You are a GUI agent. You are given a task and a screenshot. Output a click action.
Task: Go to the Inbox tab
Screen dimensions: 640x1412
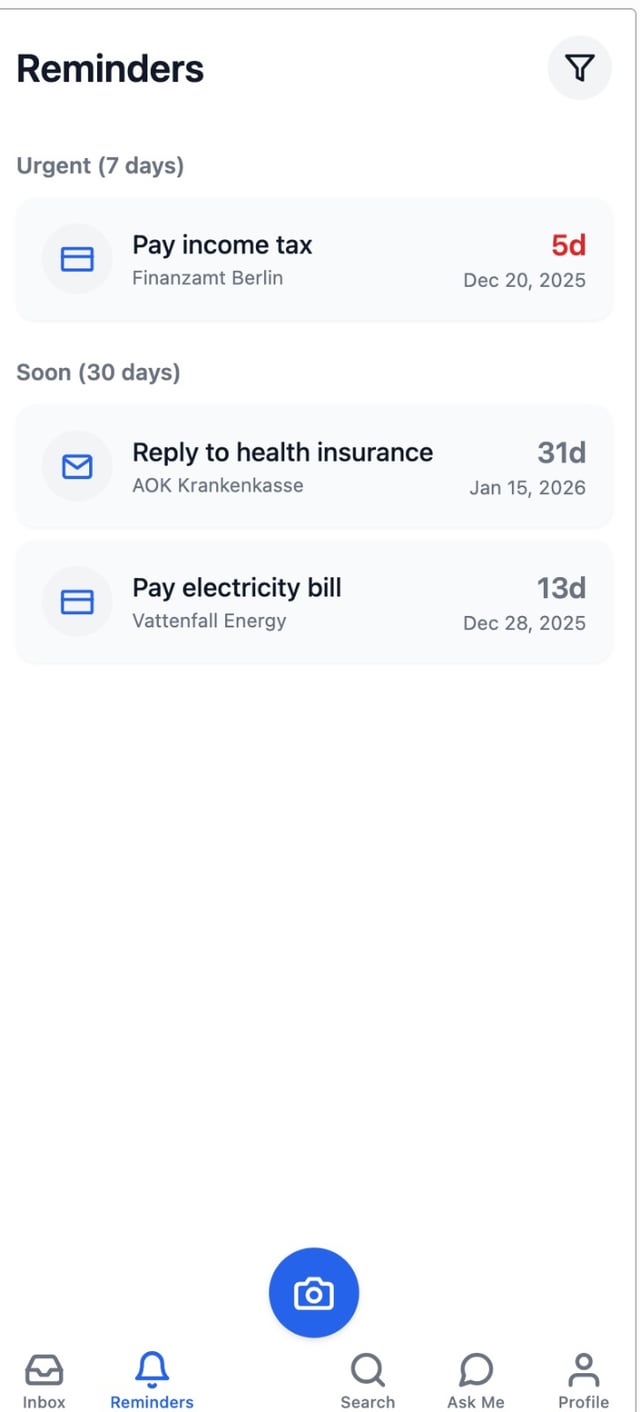pos(44,1381)
